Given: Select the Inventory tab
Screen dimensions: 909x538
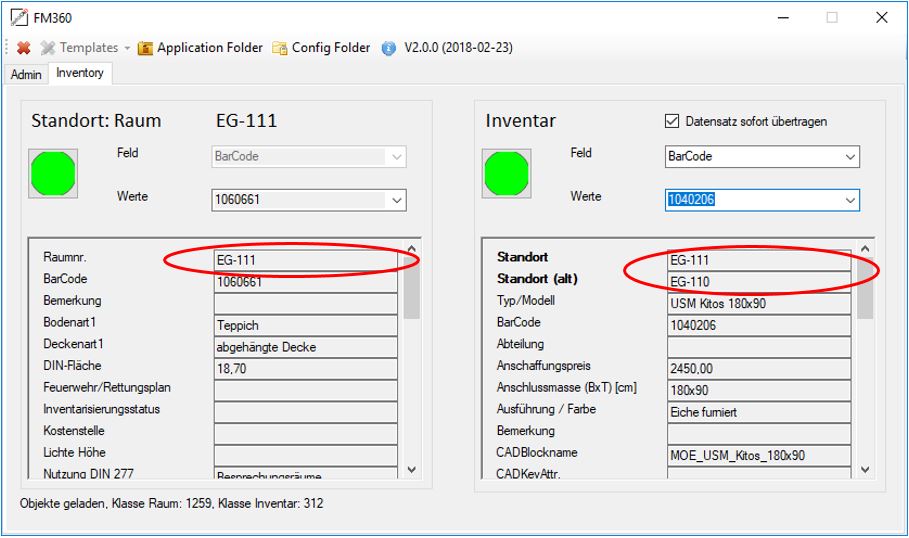Looking at the screenshot, I should [80, 73].
